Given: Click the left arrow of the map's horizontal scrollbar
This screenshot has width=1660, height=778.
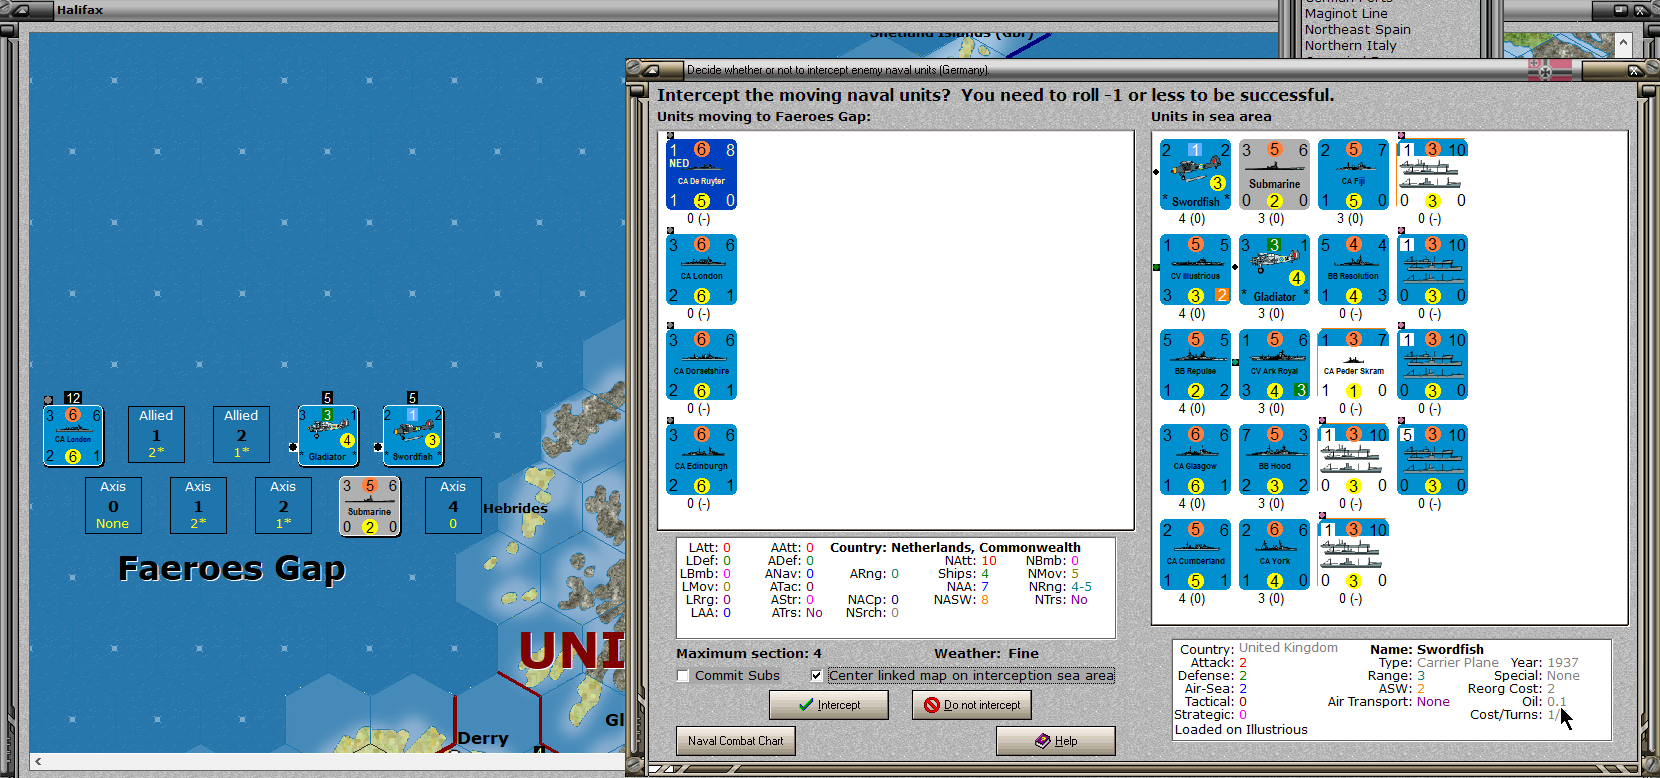Looking at the screenshot, I should click(x=38, y=762).
